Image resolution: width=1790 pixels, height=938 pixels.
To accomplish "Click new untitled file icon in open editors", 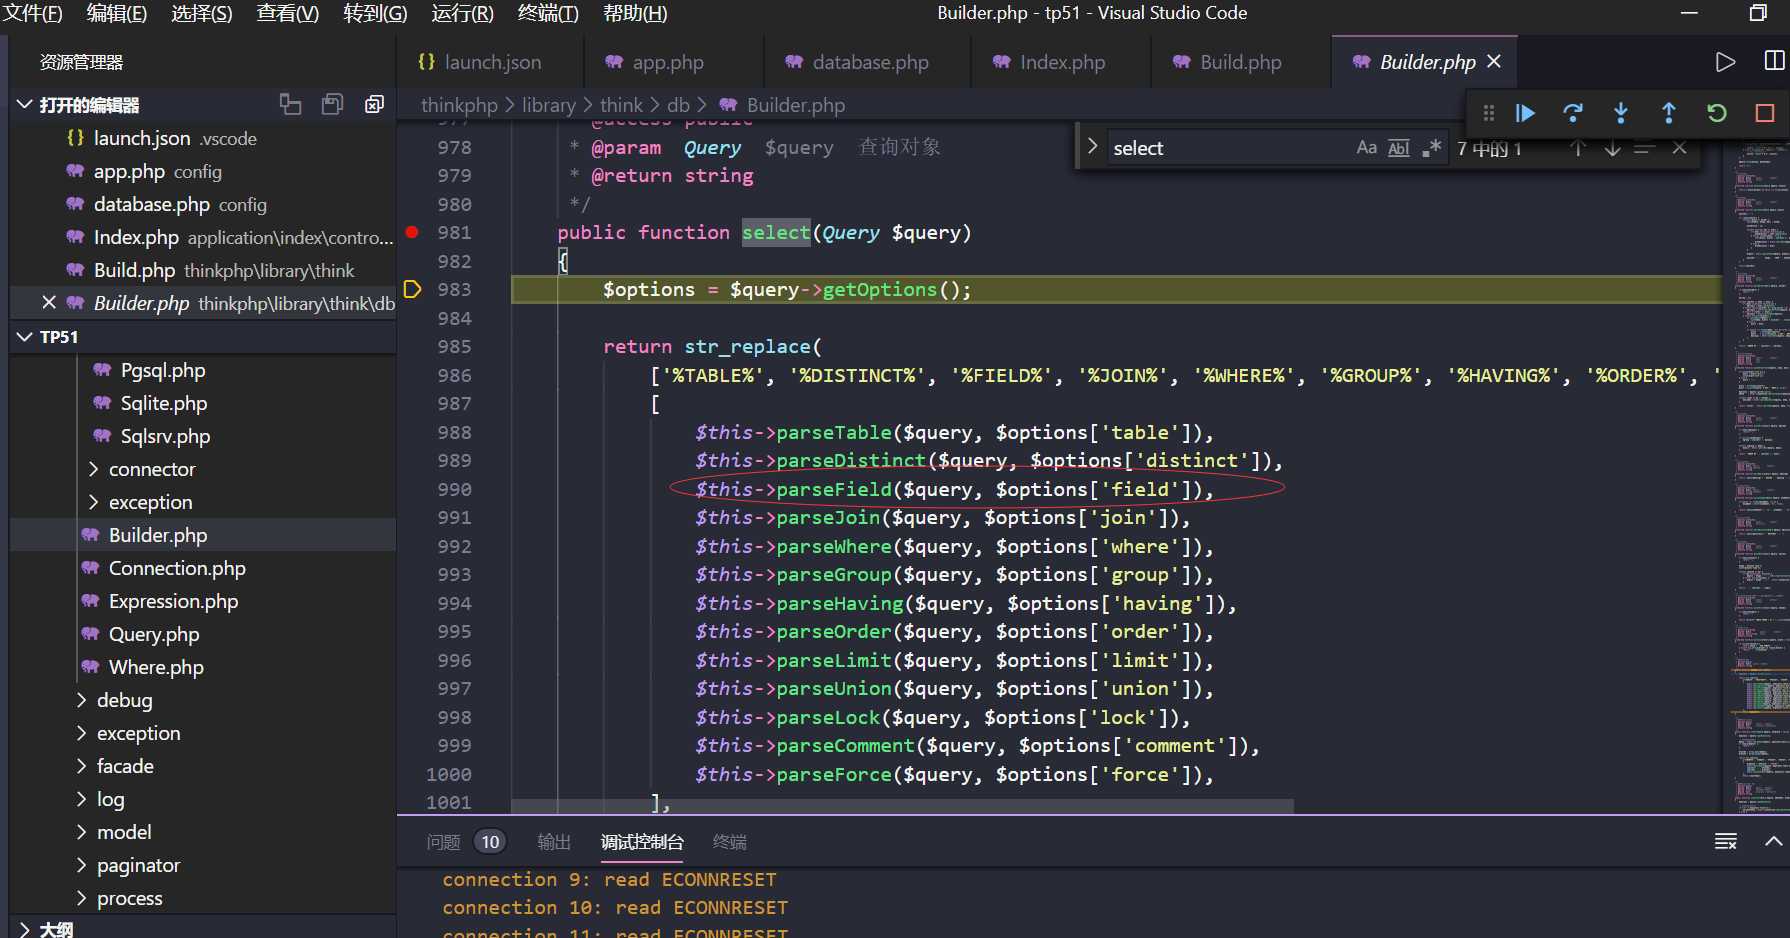I will pos(290,104).
